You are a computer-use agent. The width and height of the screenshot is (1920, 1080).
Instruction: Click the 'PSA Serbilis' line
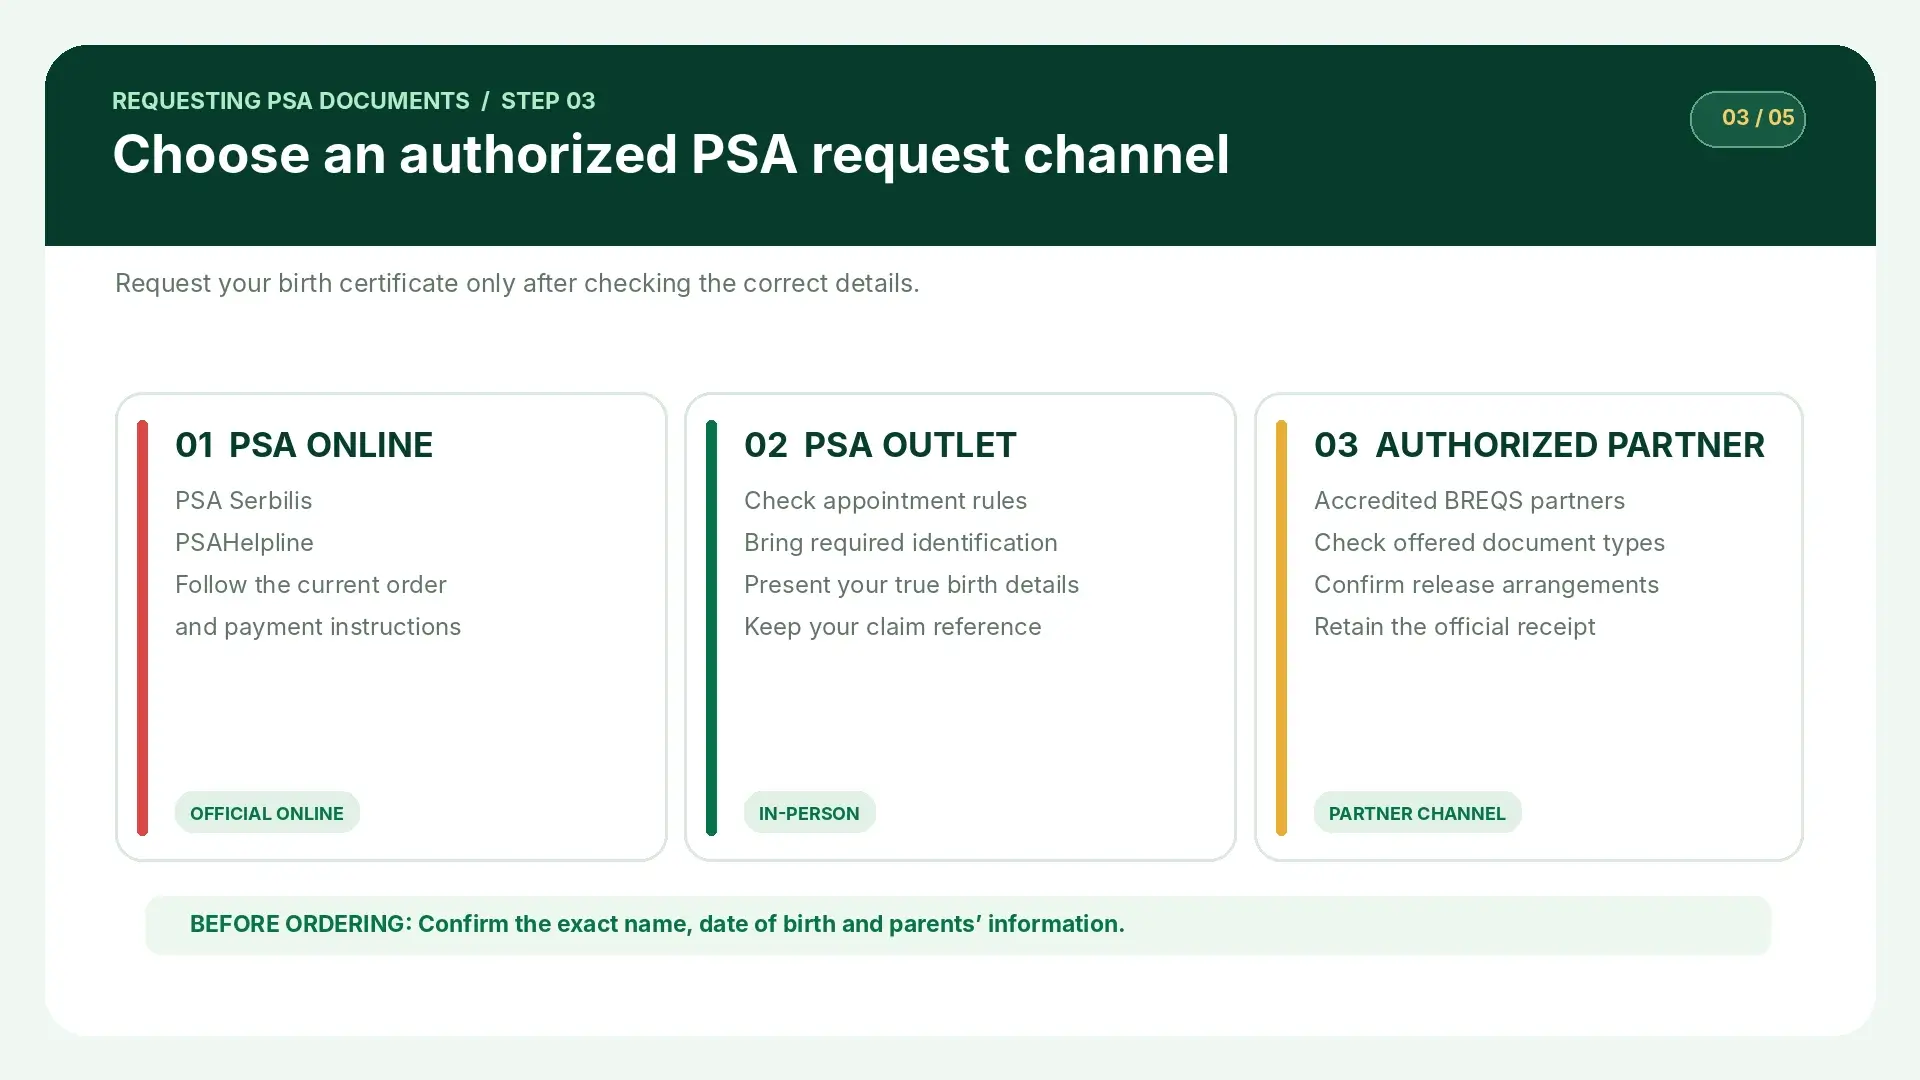coord(243,500)
